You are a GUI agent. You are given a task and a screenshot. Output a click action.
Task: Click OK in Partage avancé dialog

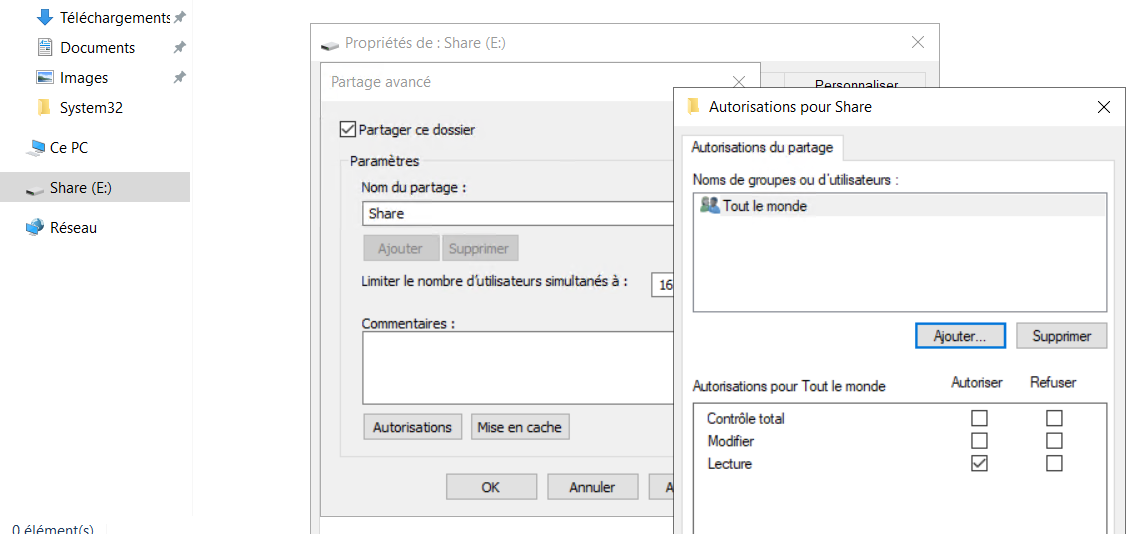click(490, 487)
